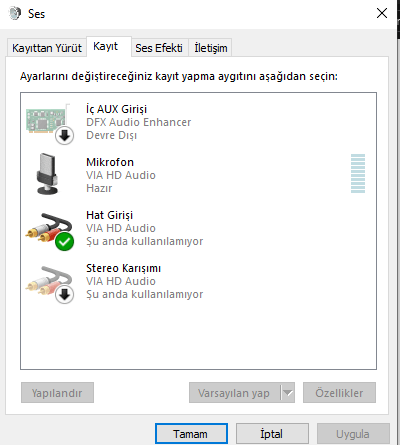Cancel with the İptal button

coord(272,434)
